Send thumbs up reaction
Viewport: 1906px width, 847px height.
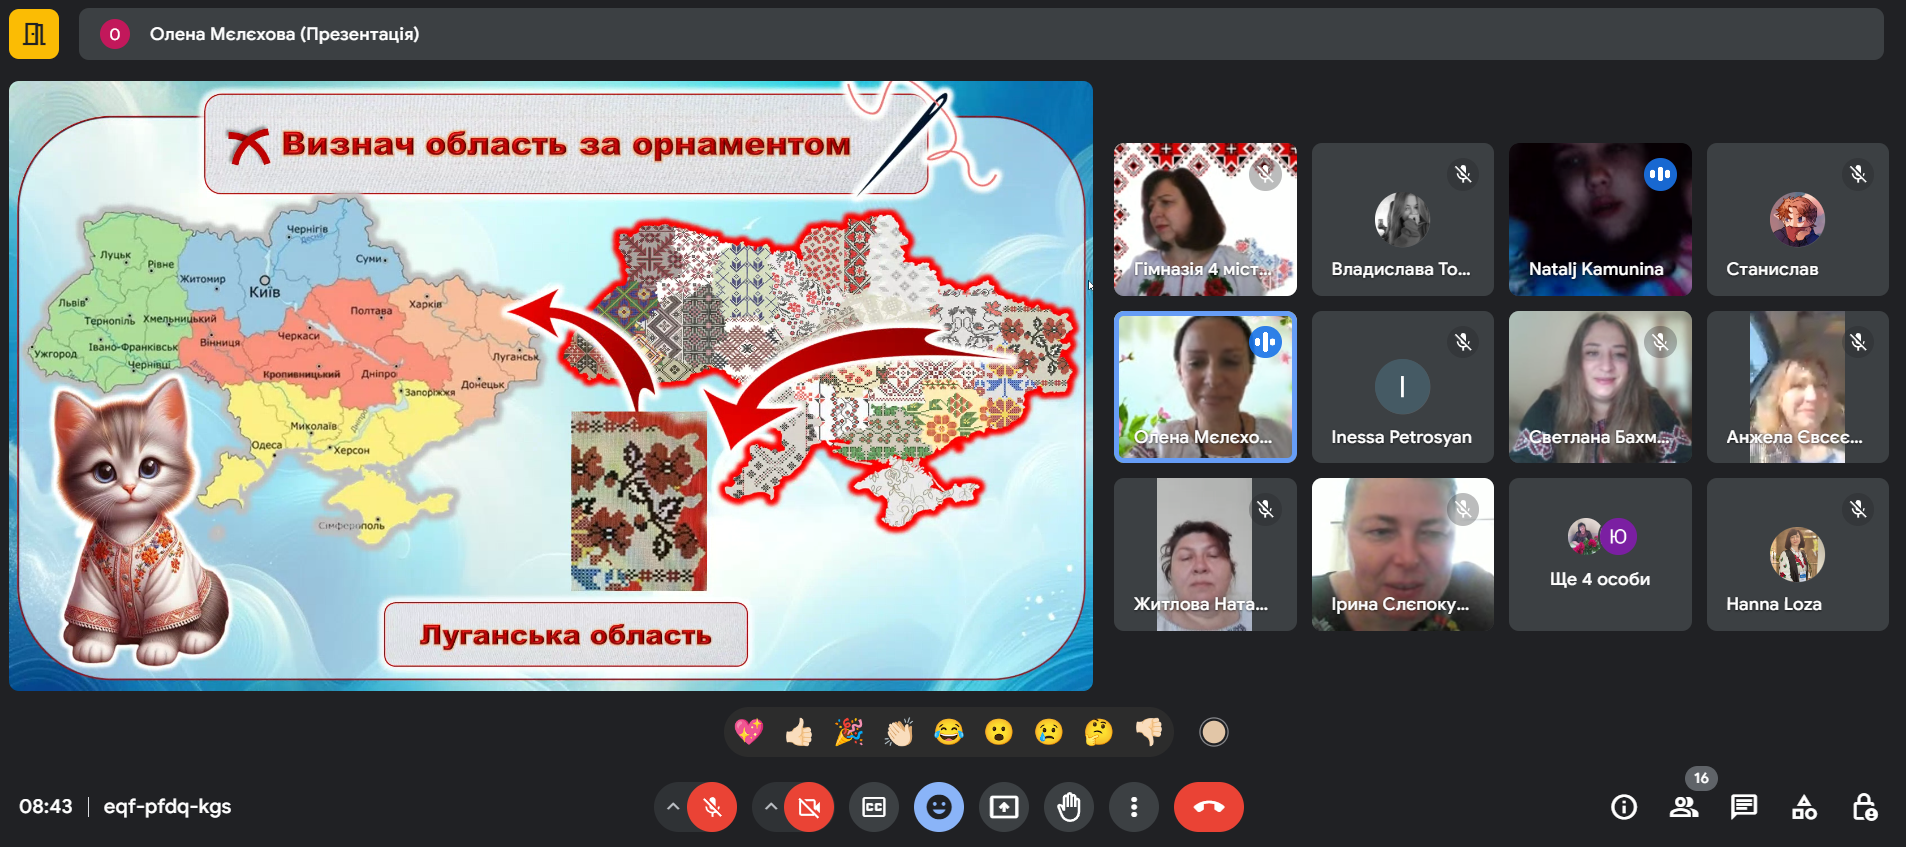(799, 733)
